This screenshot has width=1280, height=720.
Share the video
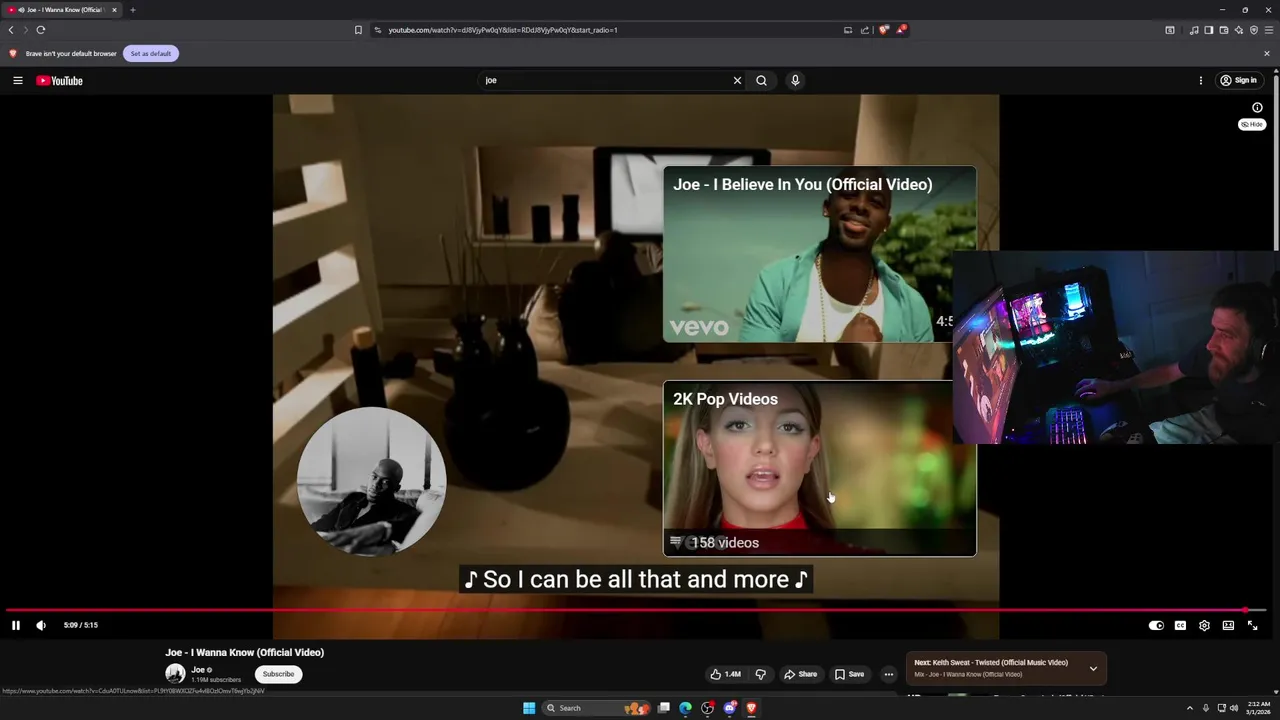pyautogui.click(x=800, y=674)
